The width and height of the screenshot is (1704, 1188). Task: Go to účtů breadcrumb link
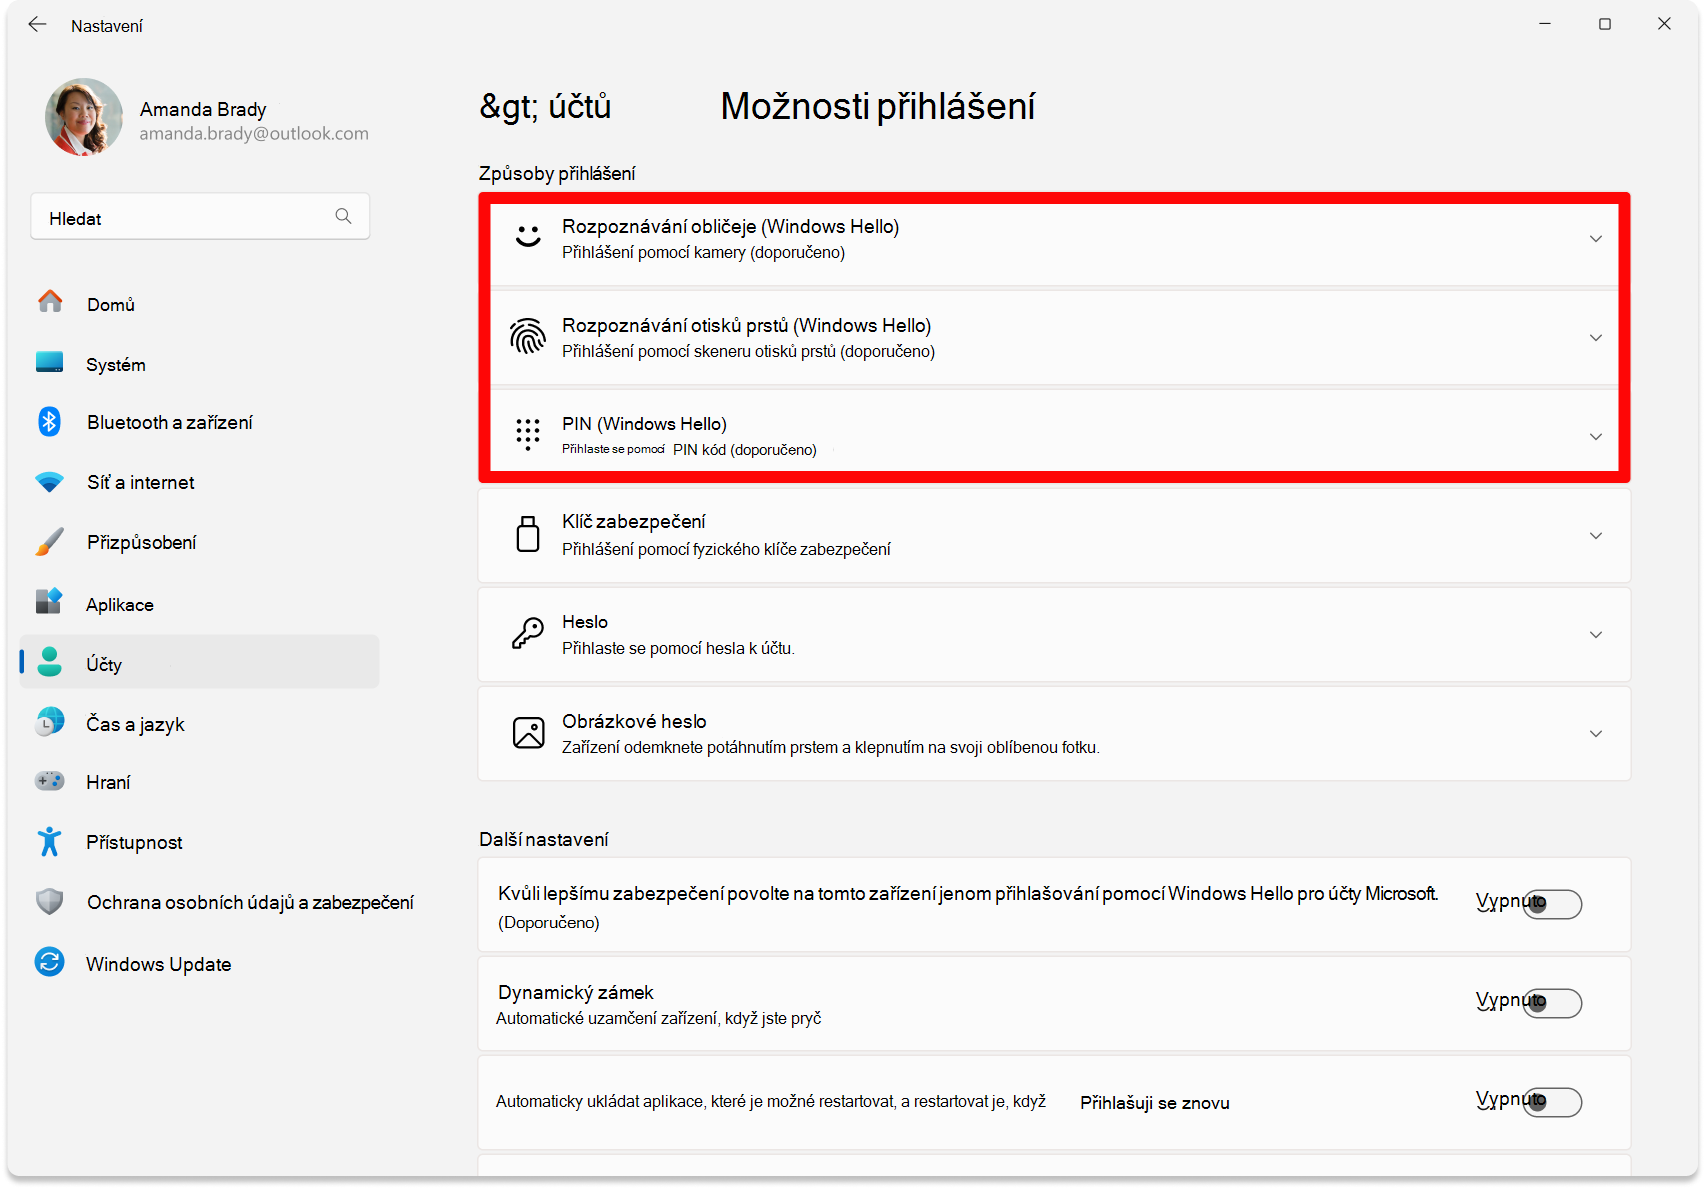pyautogui.click(x=545, y=106)
